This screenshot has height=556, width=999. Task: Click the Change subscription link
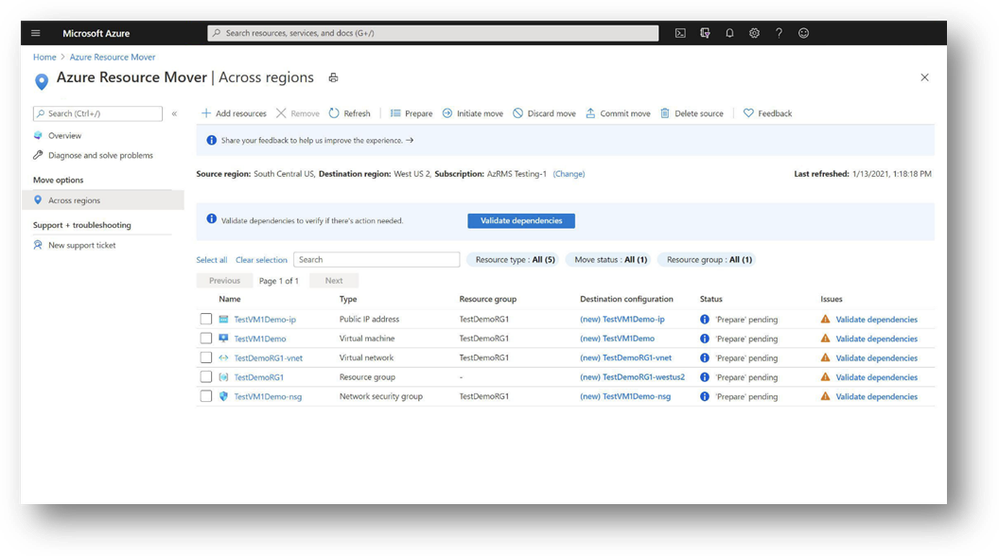pos(569,174)
